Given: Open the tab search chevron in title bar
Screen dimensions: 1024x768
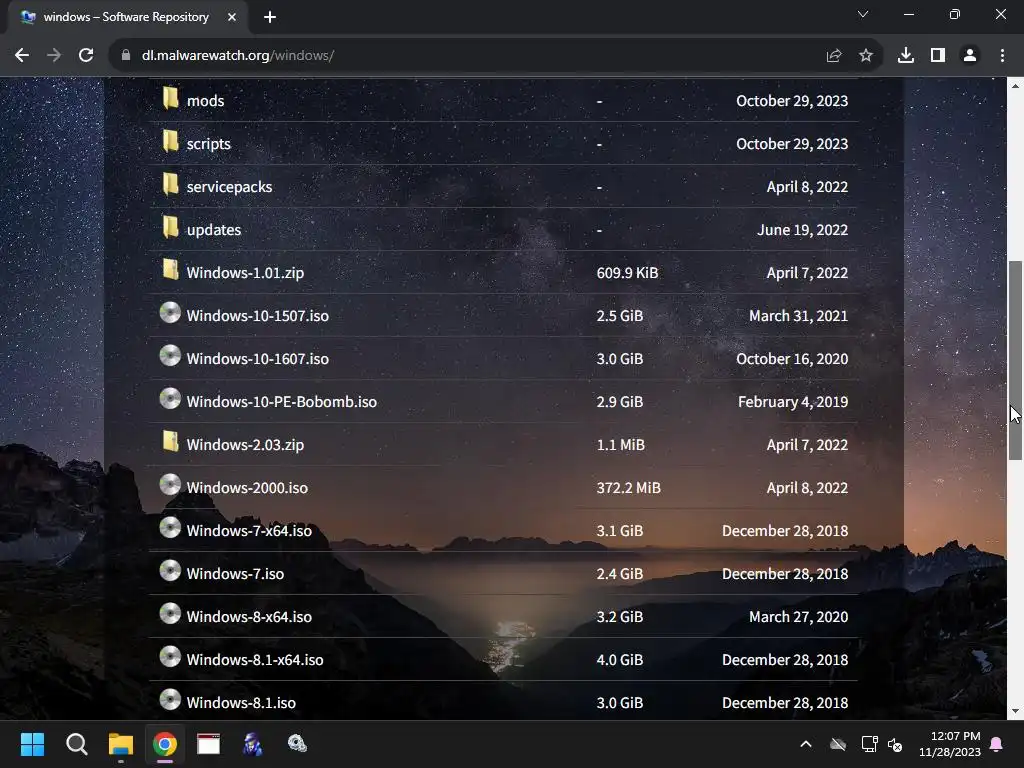Looking at the screenshot, I should click(x=863, y=14).
